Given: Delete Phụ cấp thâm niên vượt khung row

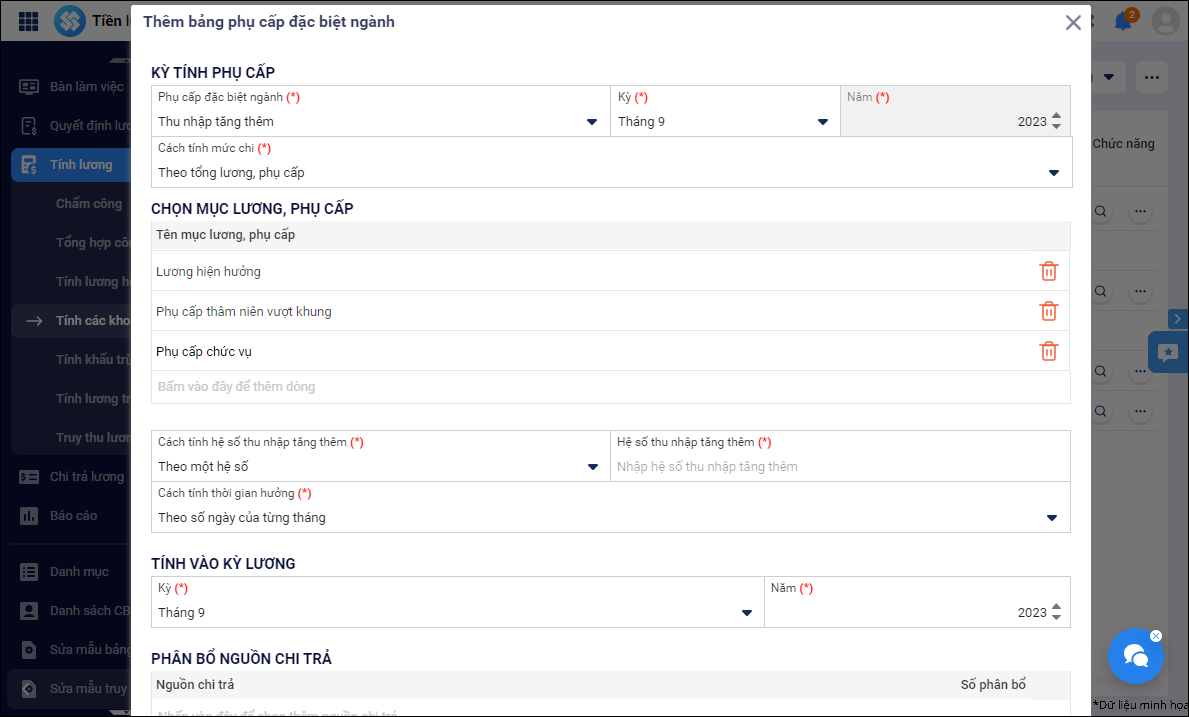Looking at the screenshot, I should (1048, 311).
